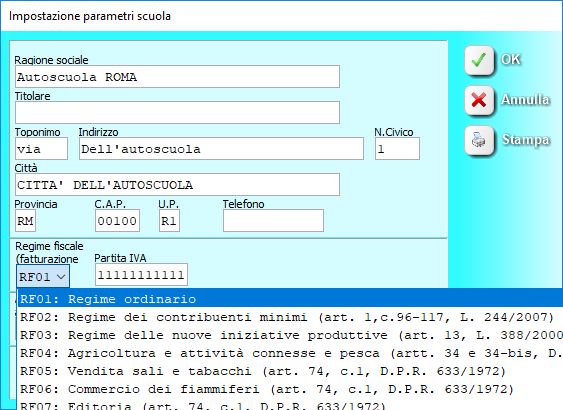Click the printer Stampa icon
Viewport: 563px width, 410px height.
coord(479,140)
